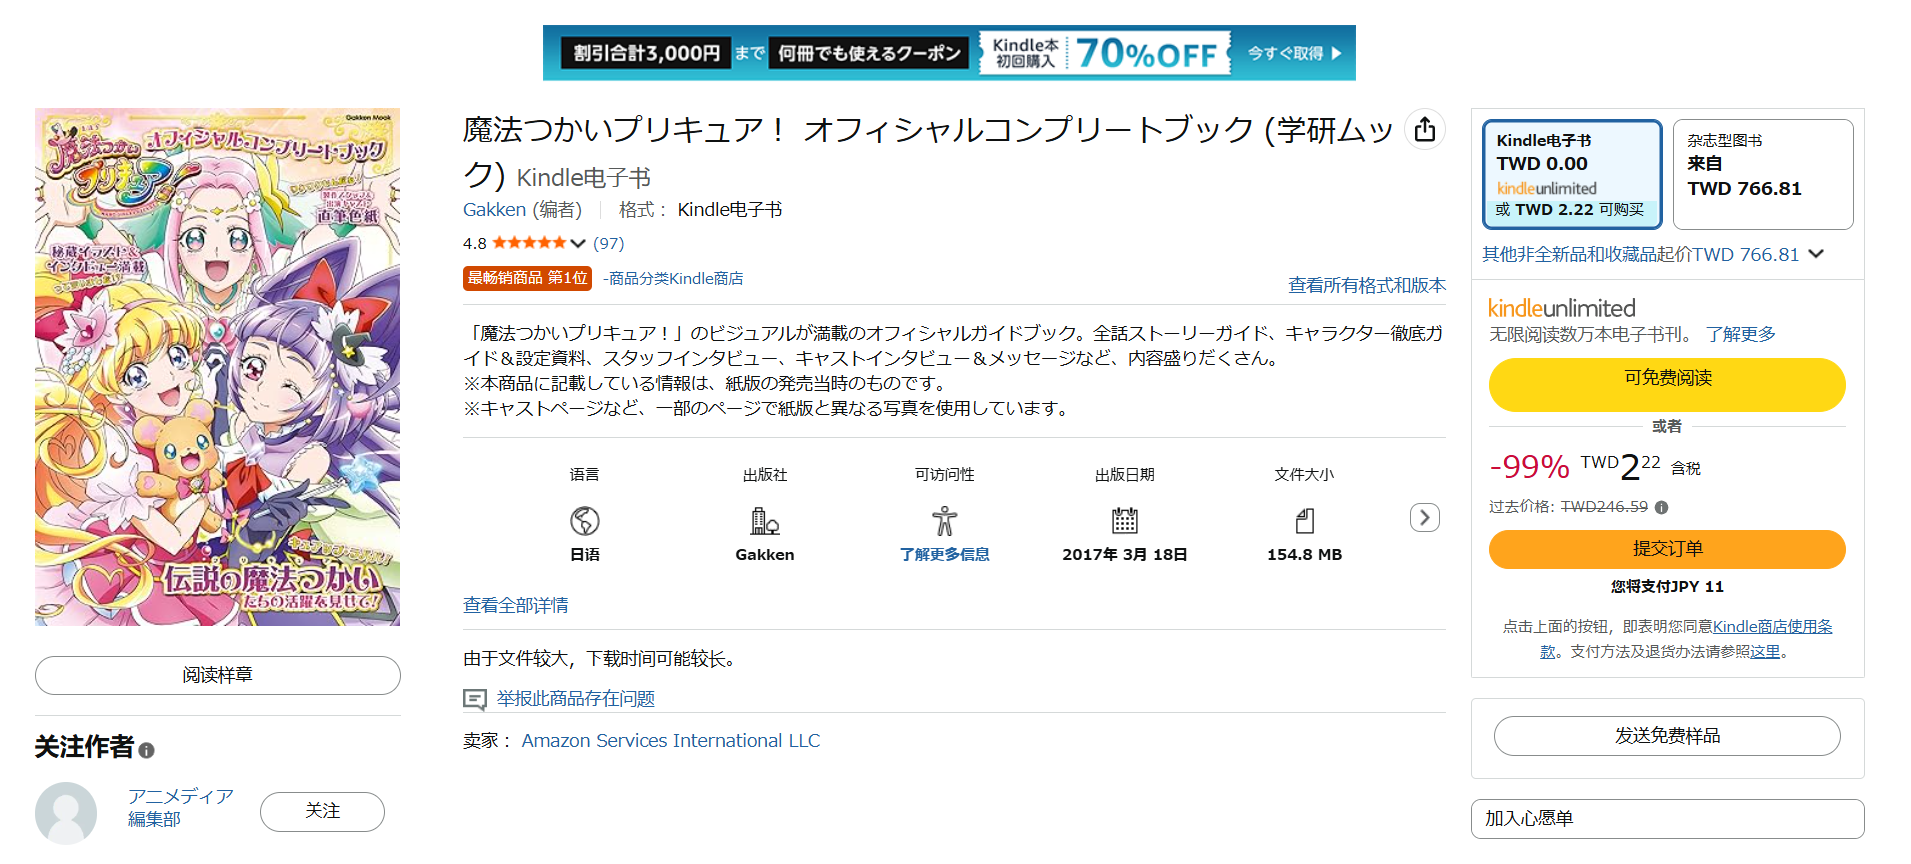Click the five-star rating graphic
The height and width of the screenshot is (864, 1911).
pos(529,243)
